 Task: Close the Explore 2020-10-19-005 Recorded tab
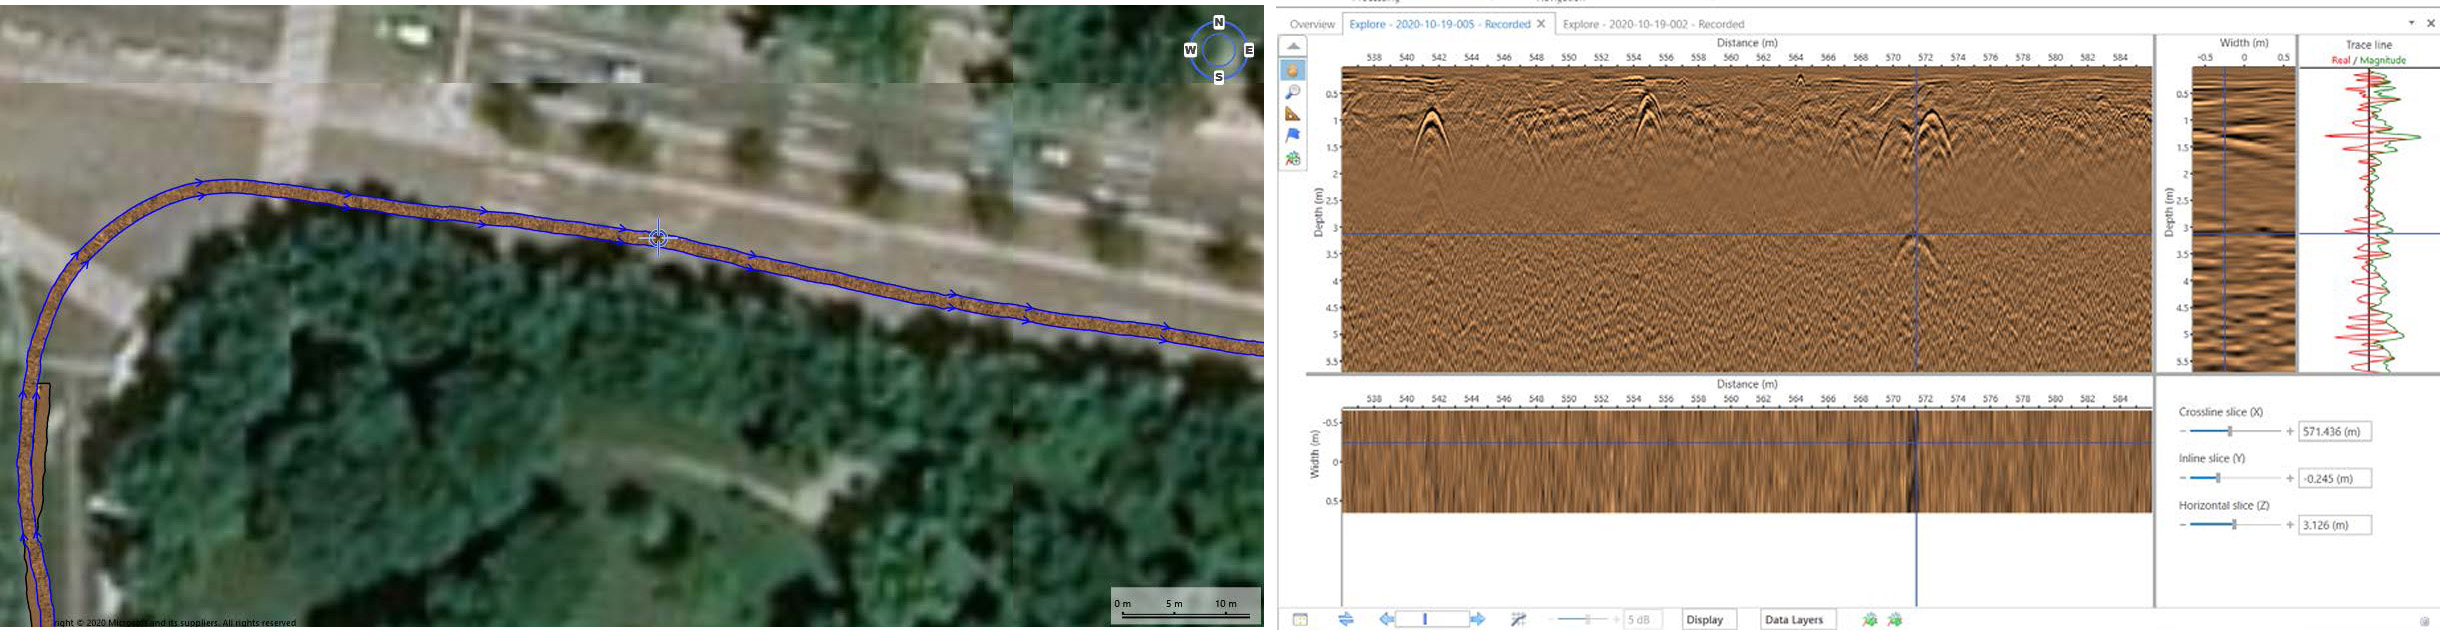click(1541, 24)
